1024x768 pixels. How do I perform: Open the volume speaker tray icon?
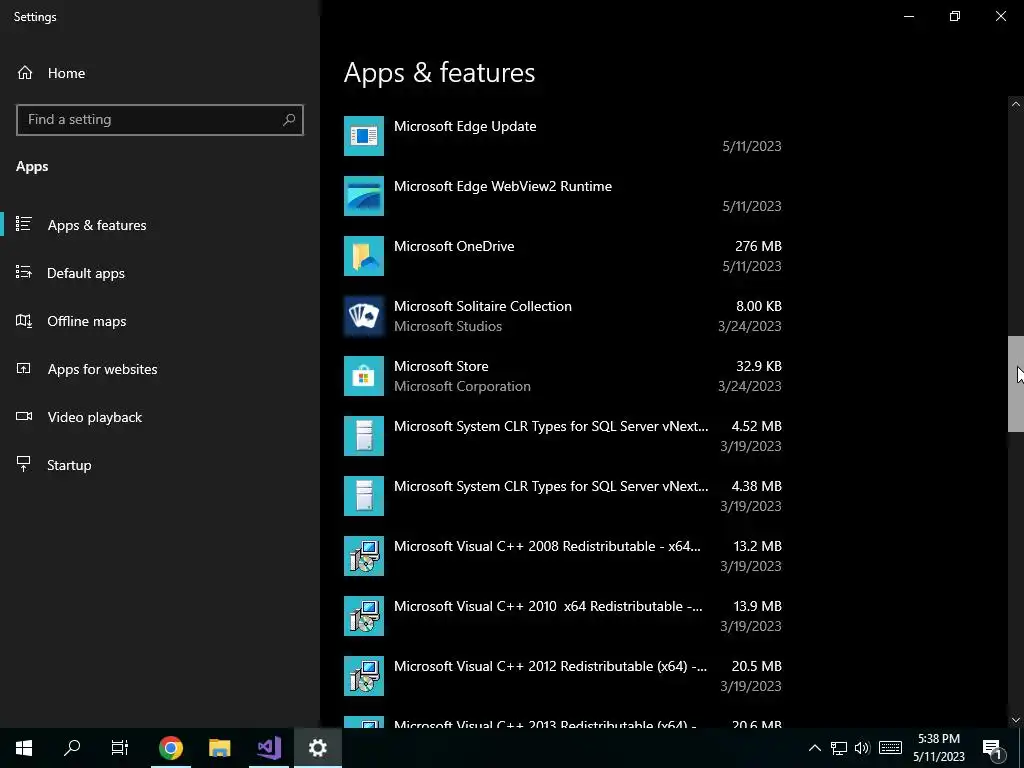862,748
